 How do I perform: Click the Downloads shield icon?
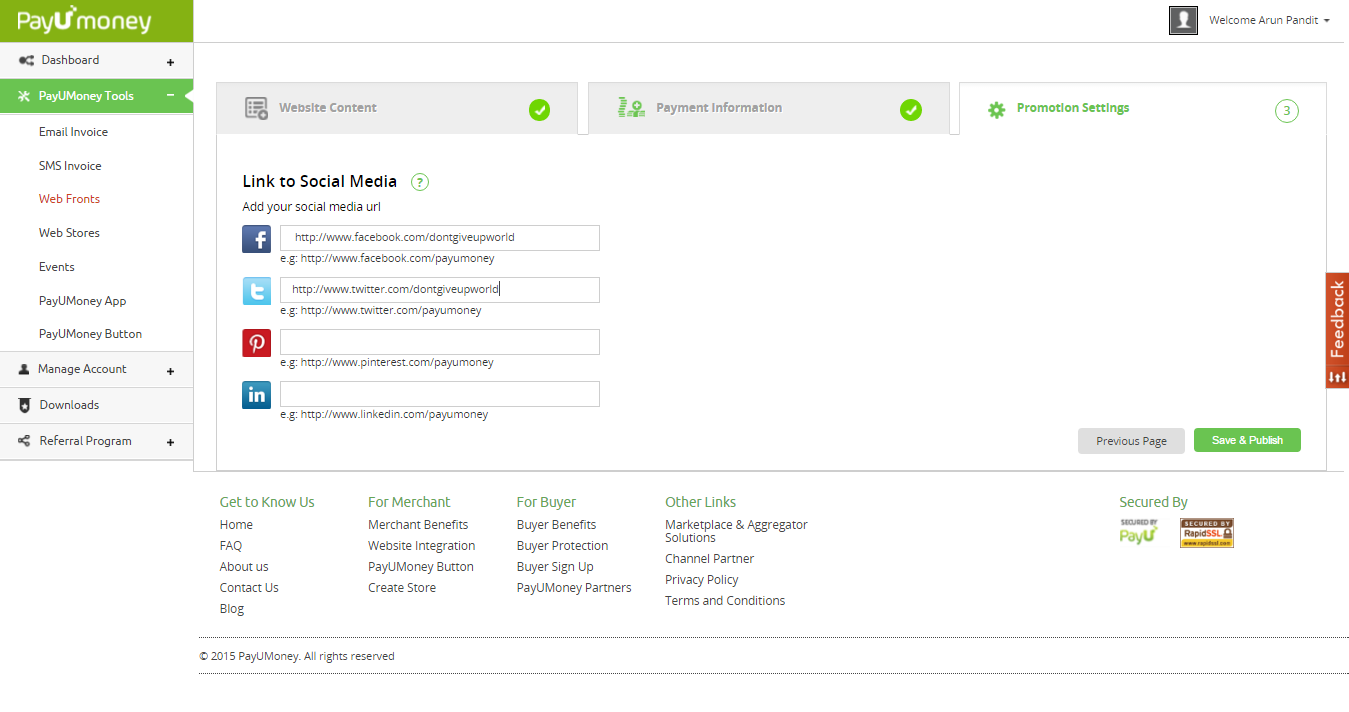coord(25,405)
